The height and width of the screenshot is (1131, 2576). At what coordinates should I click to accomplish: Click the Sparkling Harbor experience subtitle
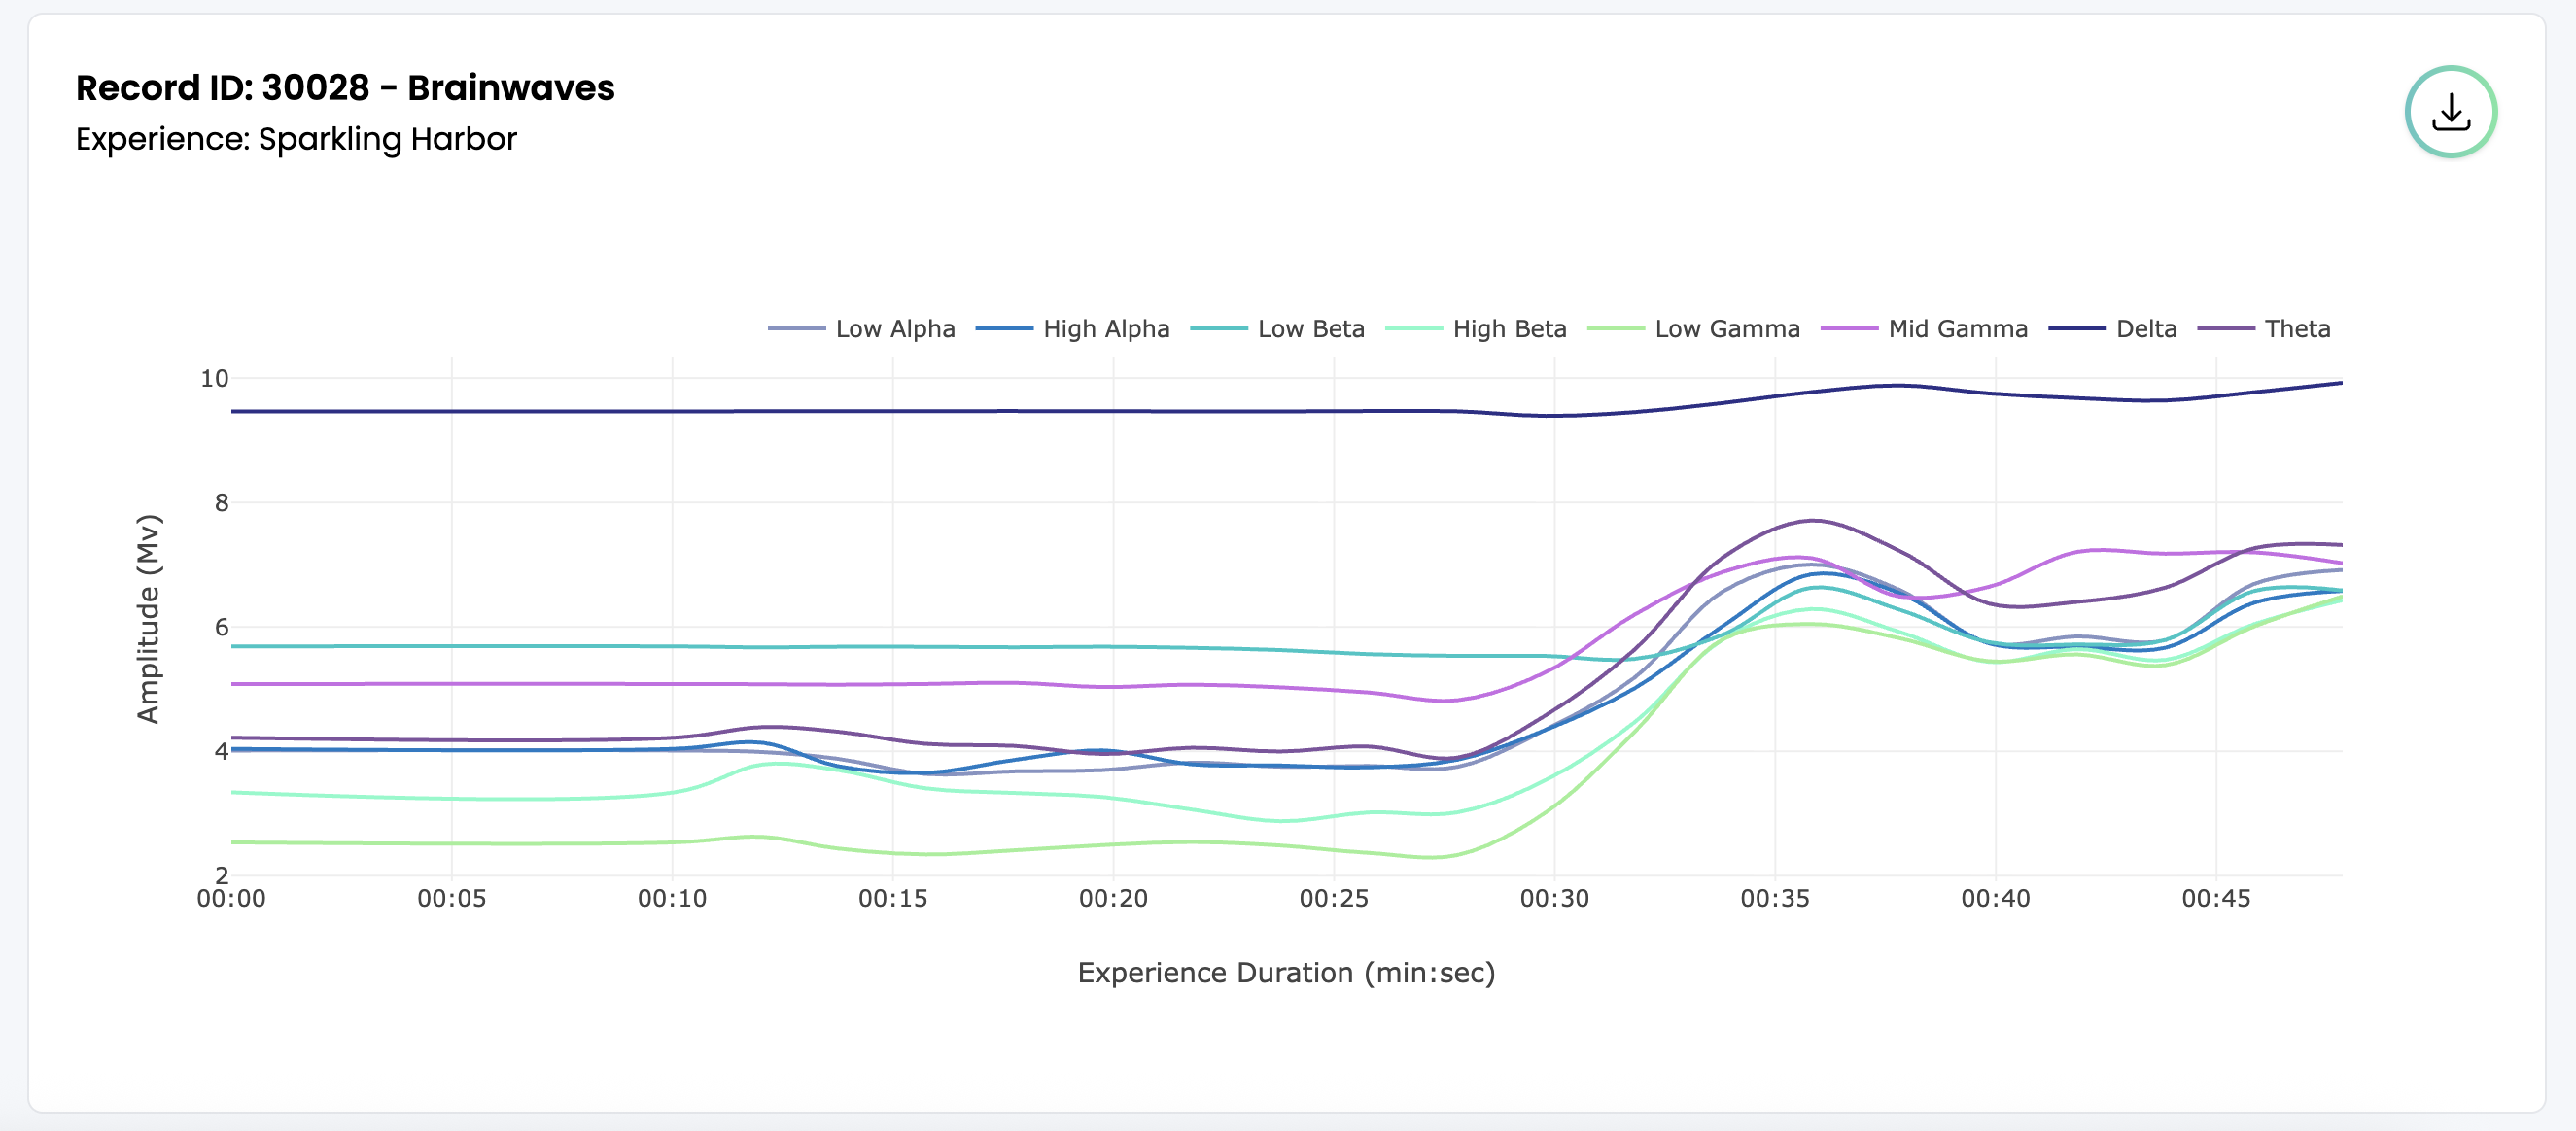pyautogui.click(x=296, y=139)
